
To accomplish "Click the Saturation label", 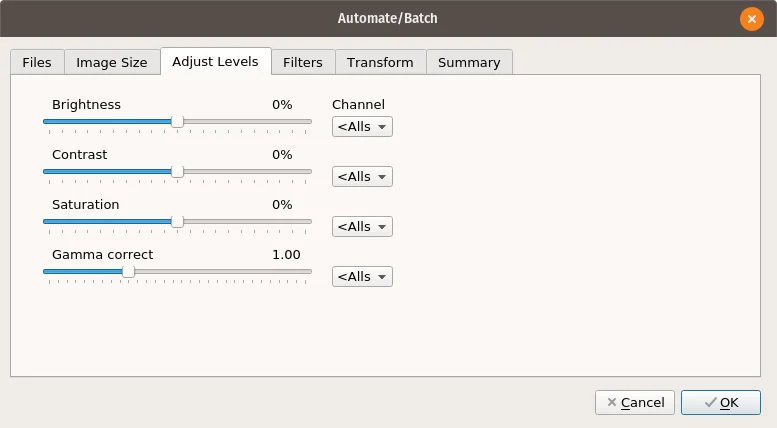I will (86, 205).
